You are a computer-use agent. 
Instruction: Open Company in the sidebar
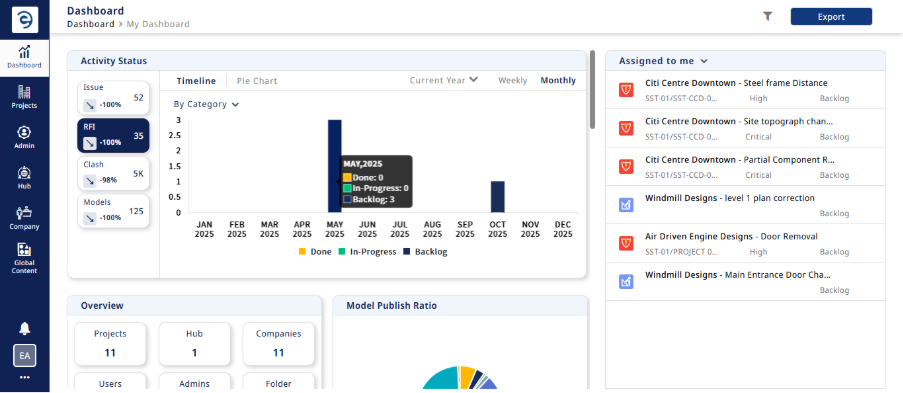24,218
